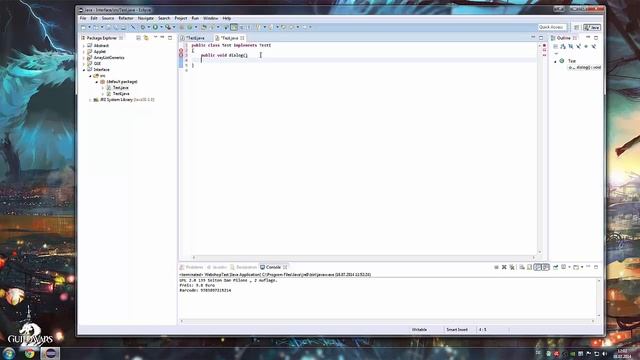640x360 pixels.
Task: Open the Run menu
Action: click(x=195, y=18)
